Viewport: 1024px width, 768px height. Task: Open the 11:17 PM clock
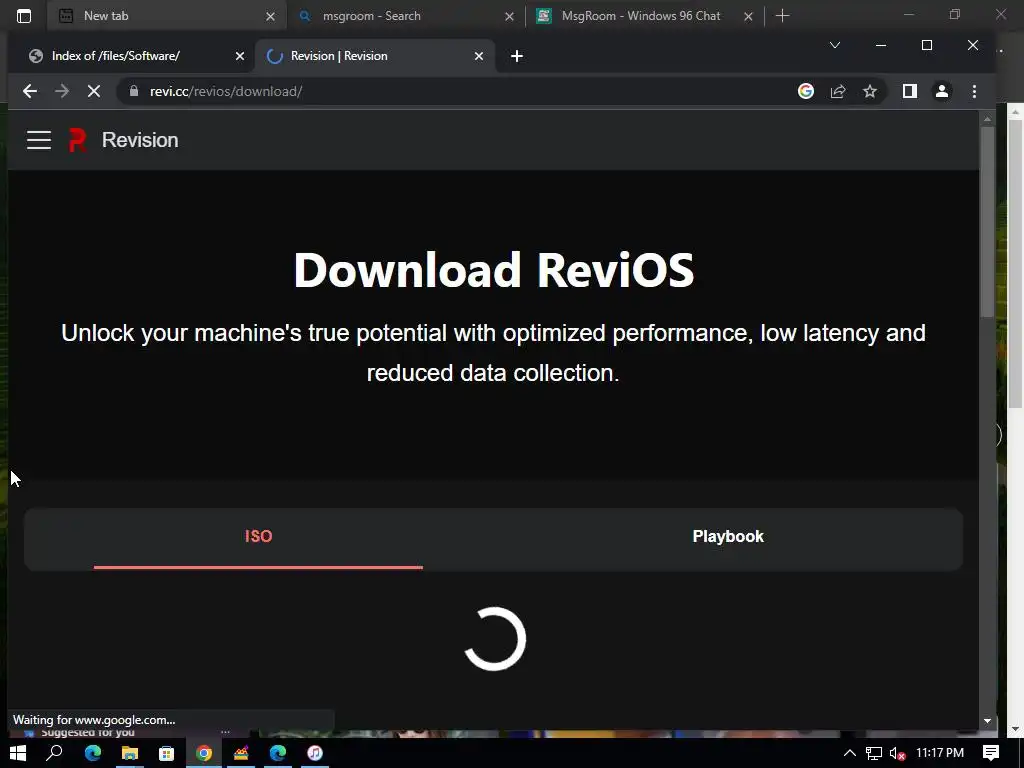tap(940, 753)
